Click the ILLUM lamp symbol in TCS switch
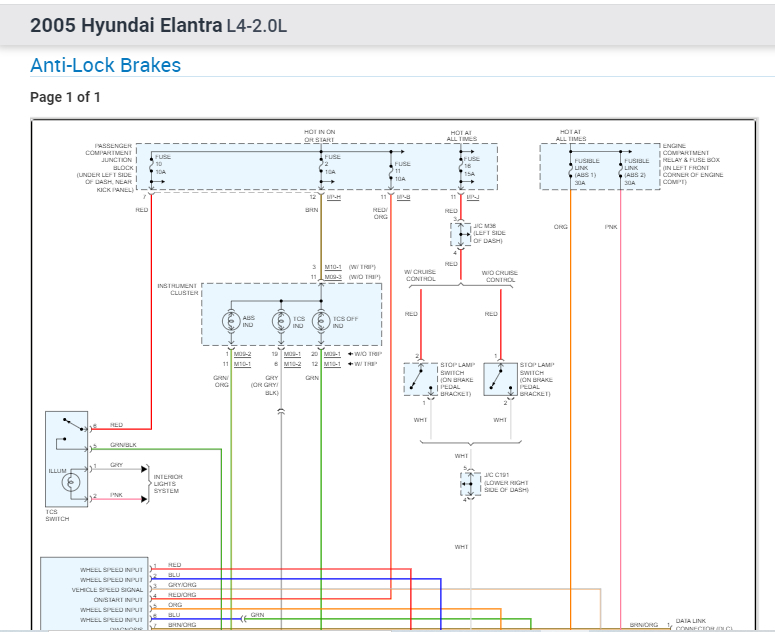 point(71,482)
